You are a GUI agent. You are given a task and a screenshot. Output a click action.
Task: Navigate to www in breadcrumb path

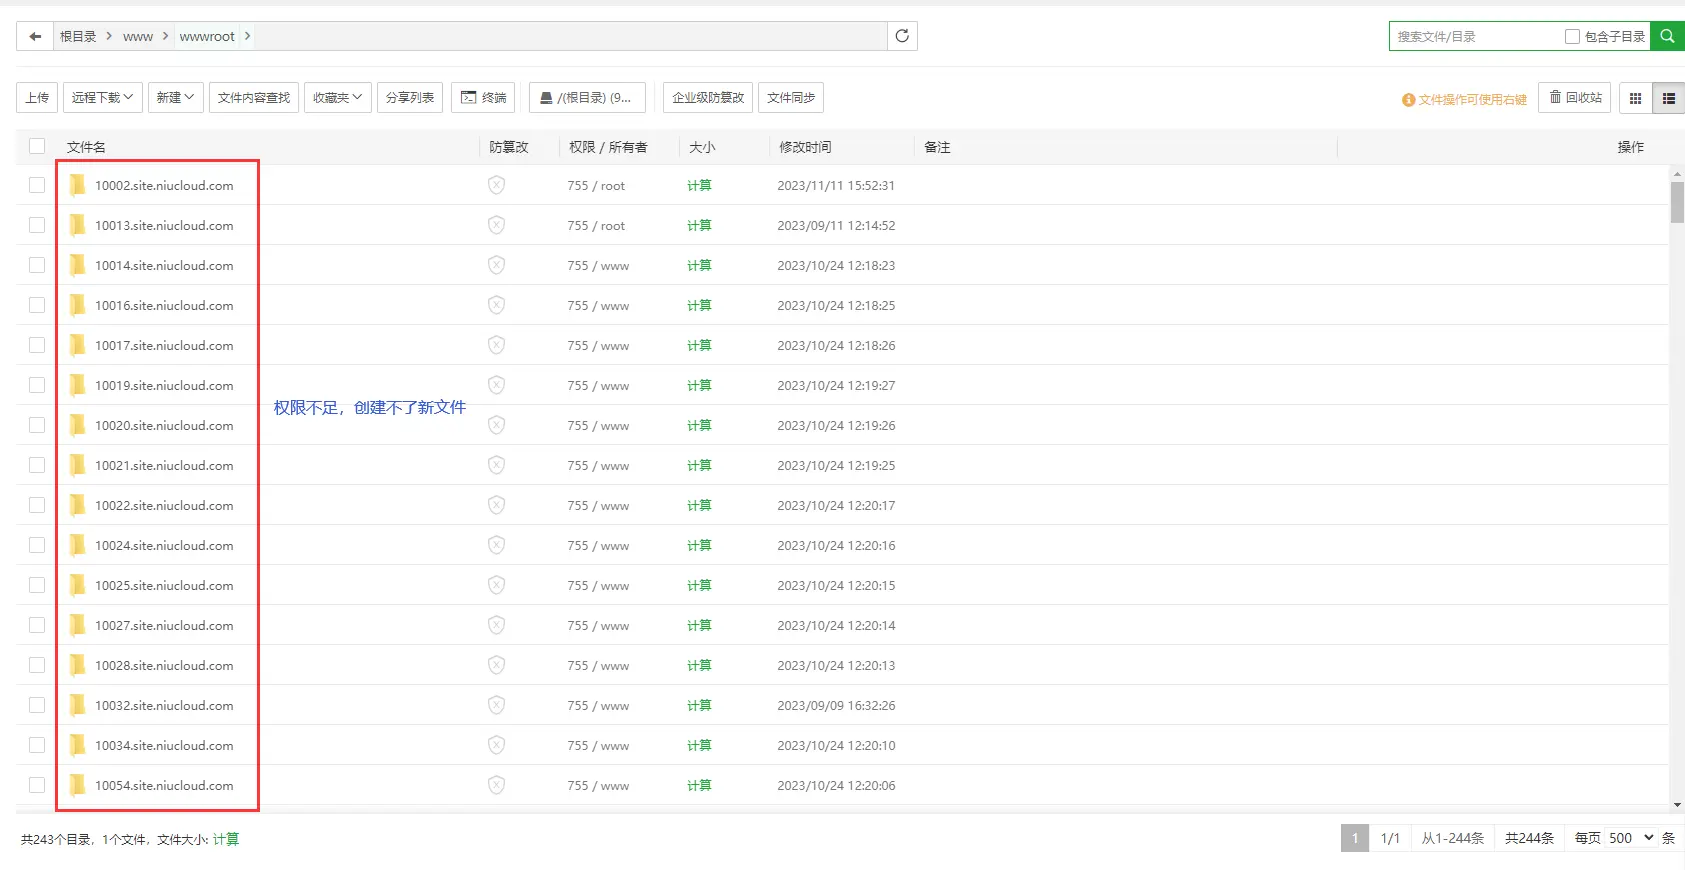[138, 37]
